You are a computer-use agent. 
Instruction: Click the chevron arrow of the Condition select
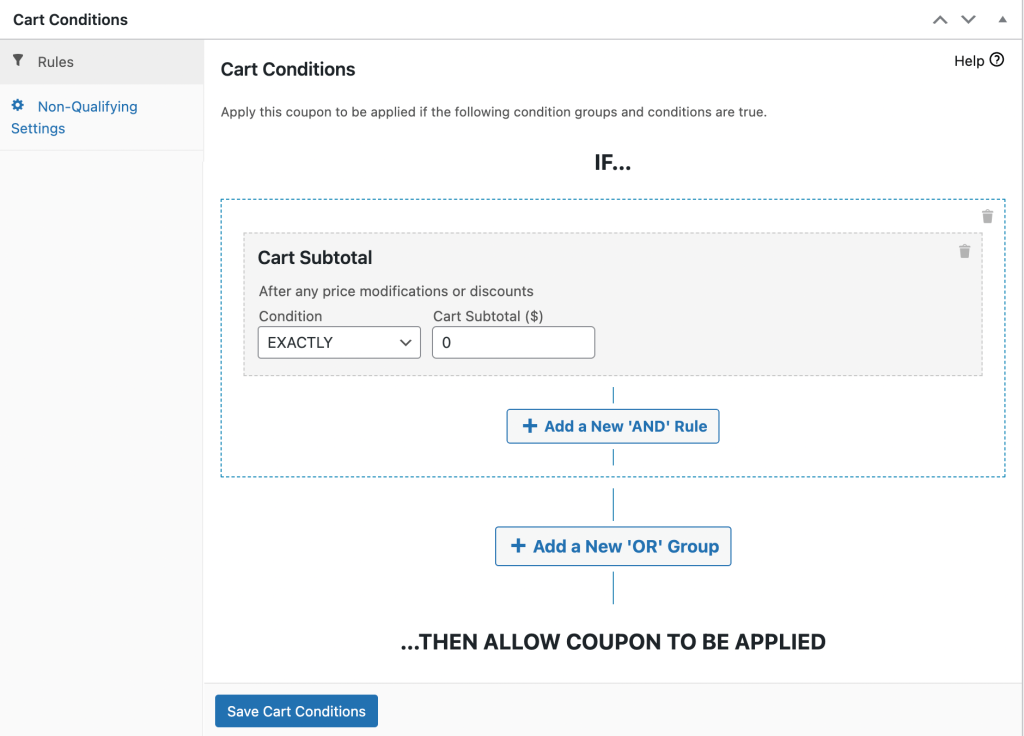tap(406, 342)
